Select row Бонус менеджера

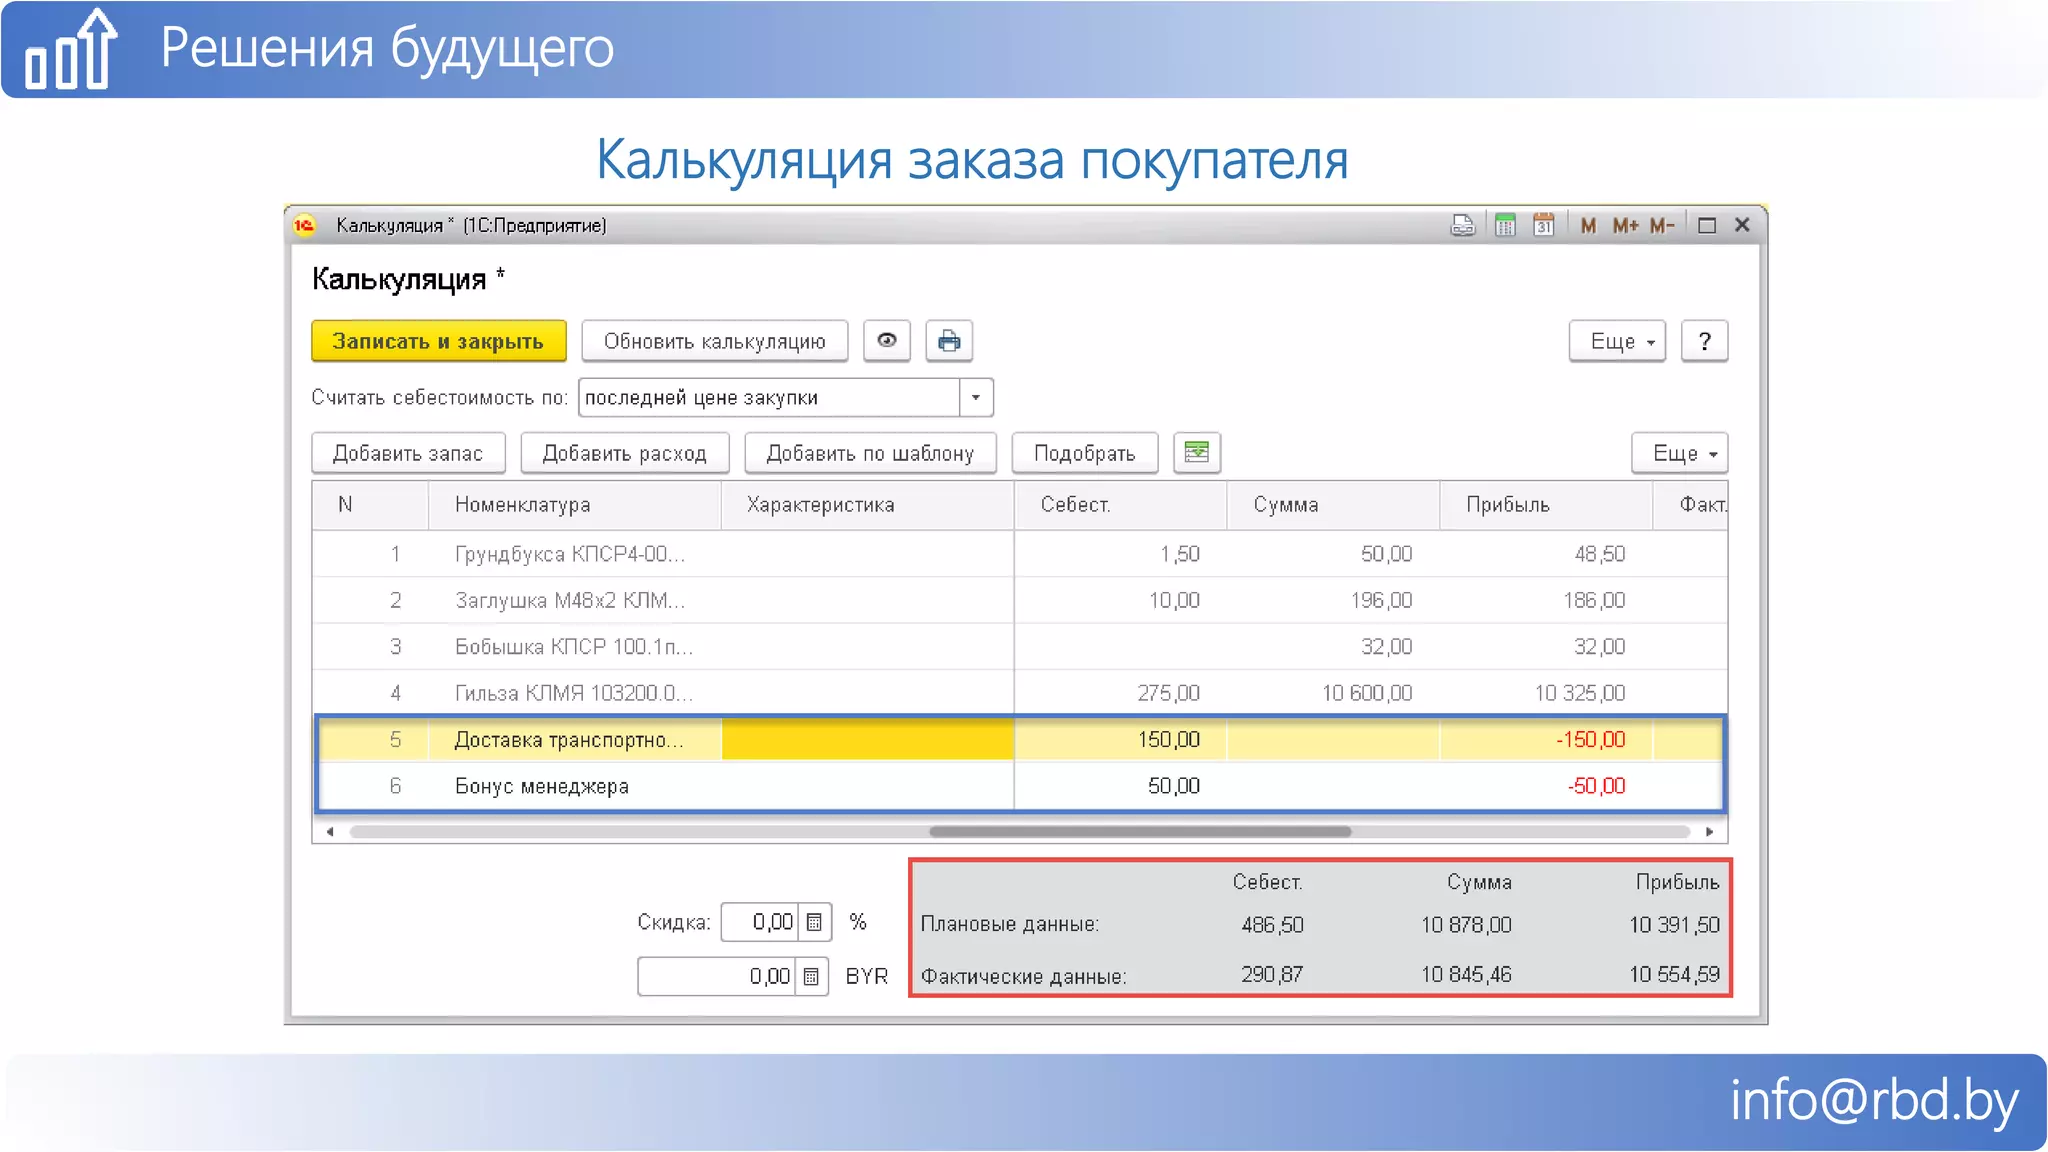tap(1020, 786)
